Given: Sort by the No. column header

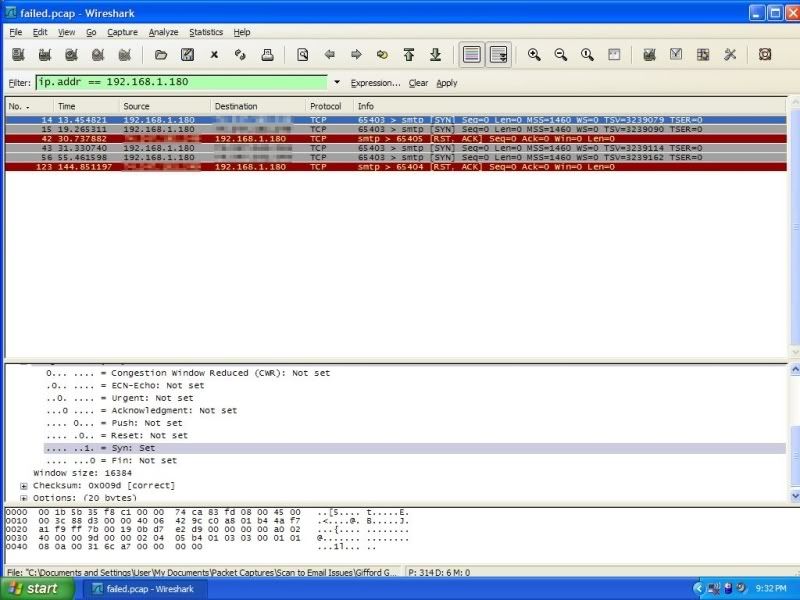Looking at the screenshot, I should [29, 106].
